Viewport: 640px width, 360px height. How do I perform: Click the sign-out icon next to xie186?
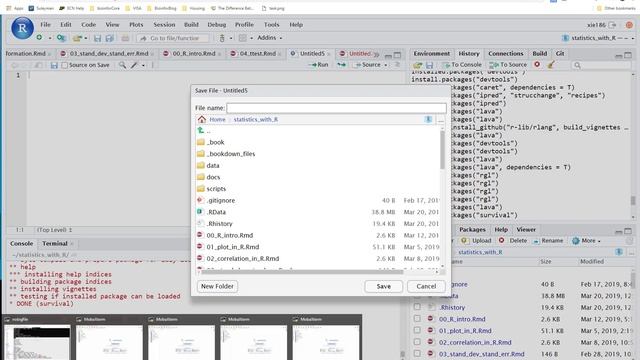[612, 25]
